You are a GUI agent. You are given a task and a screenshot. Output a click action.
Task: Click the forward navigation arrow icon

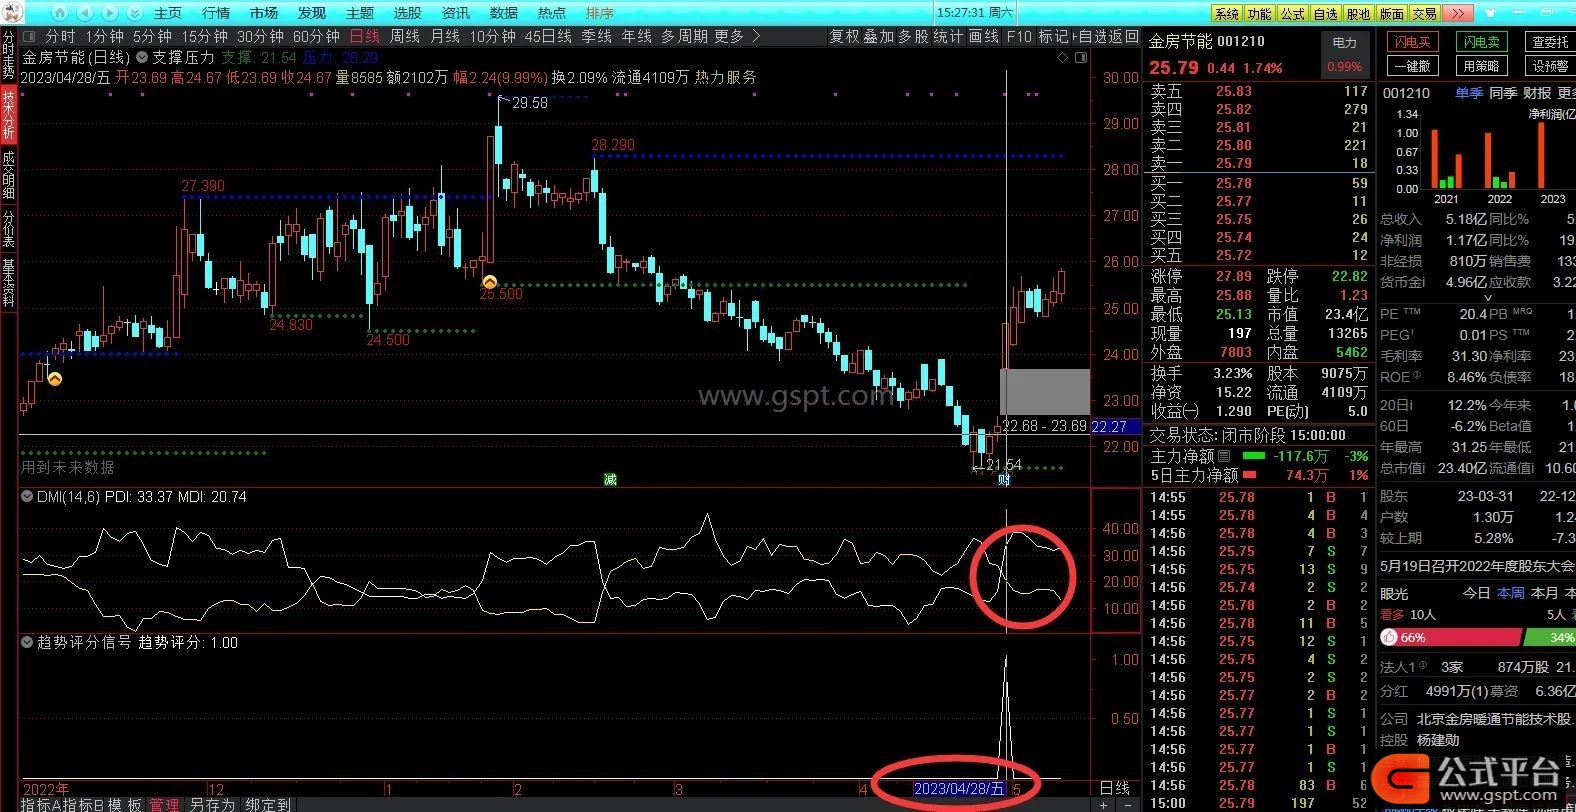coord(110,13)
